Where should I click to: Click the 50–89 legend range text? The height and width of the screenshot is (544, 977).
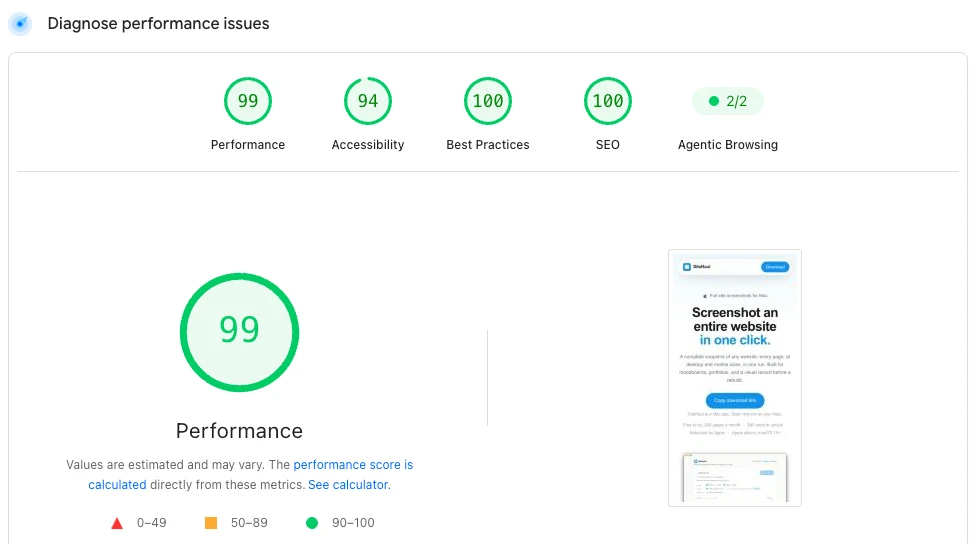(249, 523)
